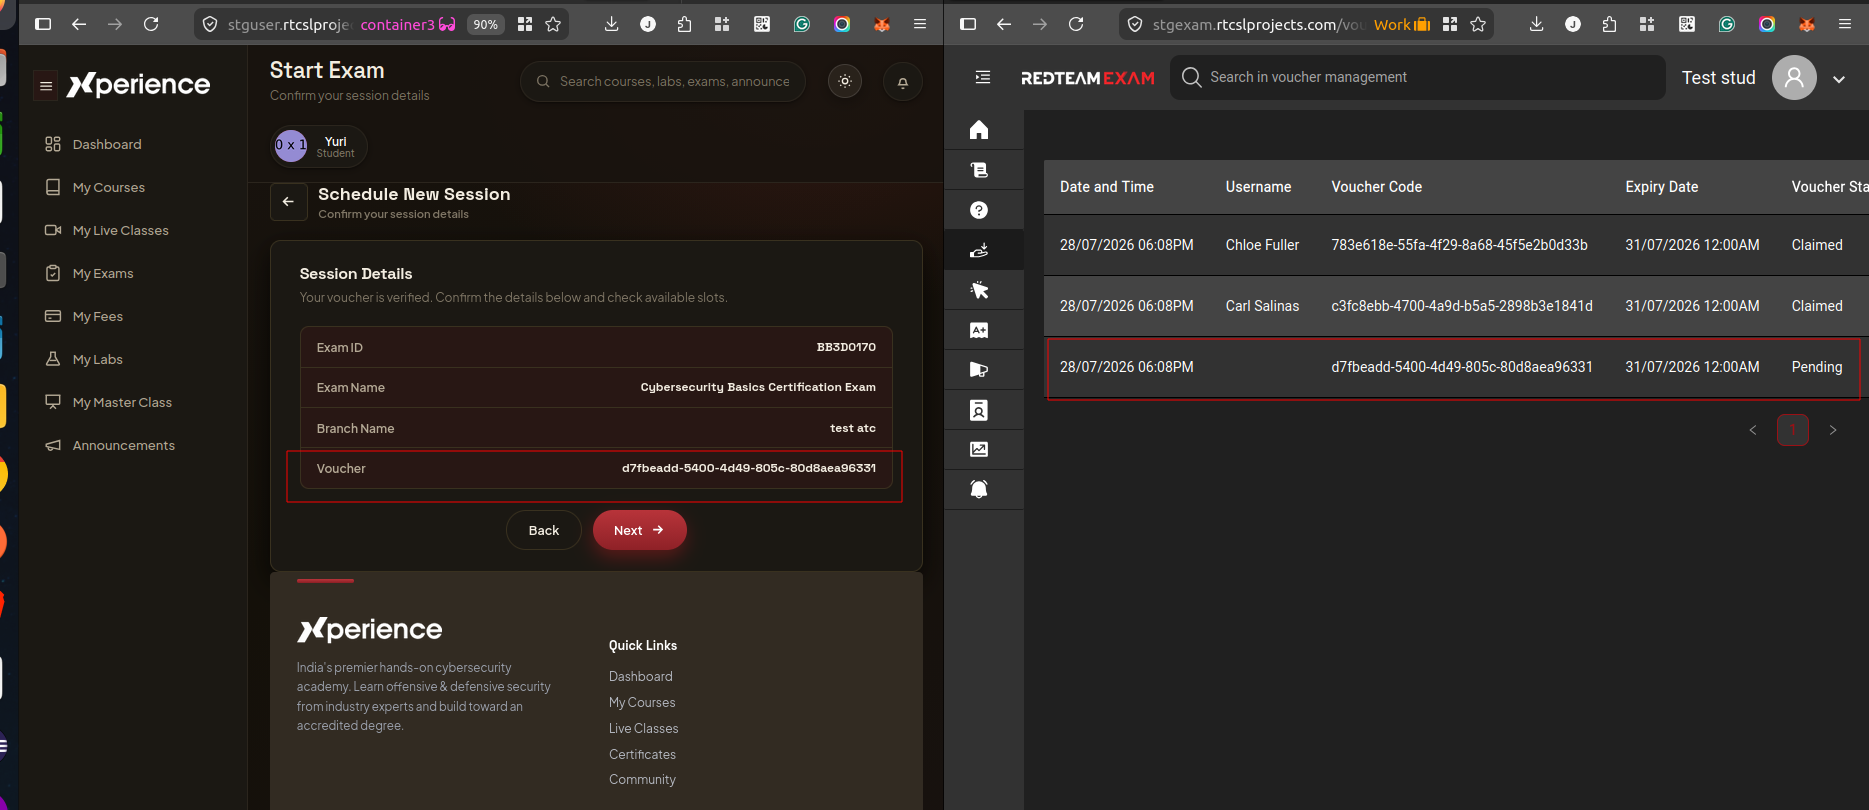1869x810 pixels.
Task: Click the Back button in Session Details
Action: pos(544,530)
